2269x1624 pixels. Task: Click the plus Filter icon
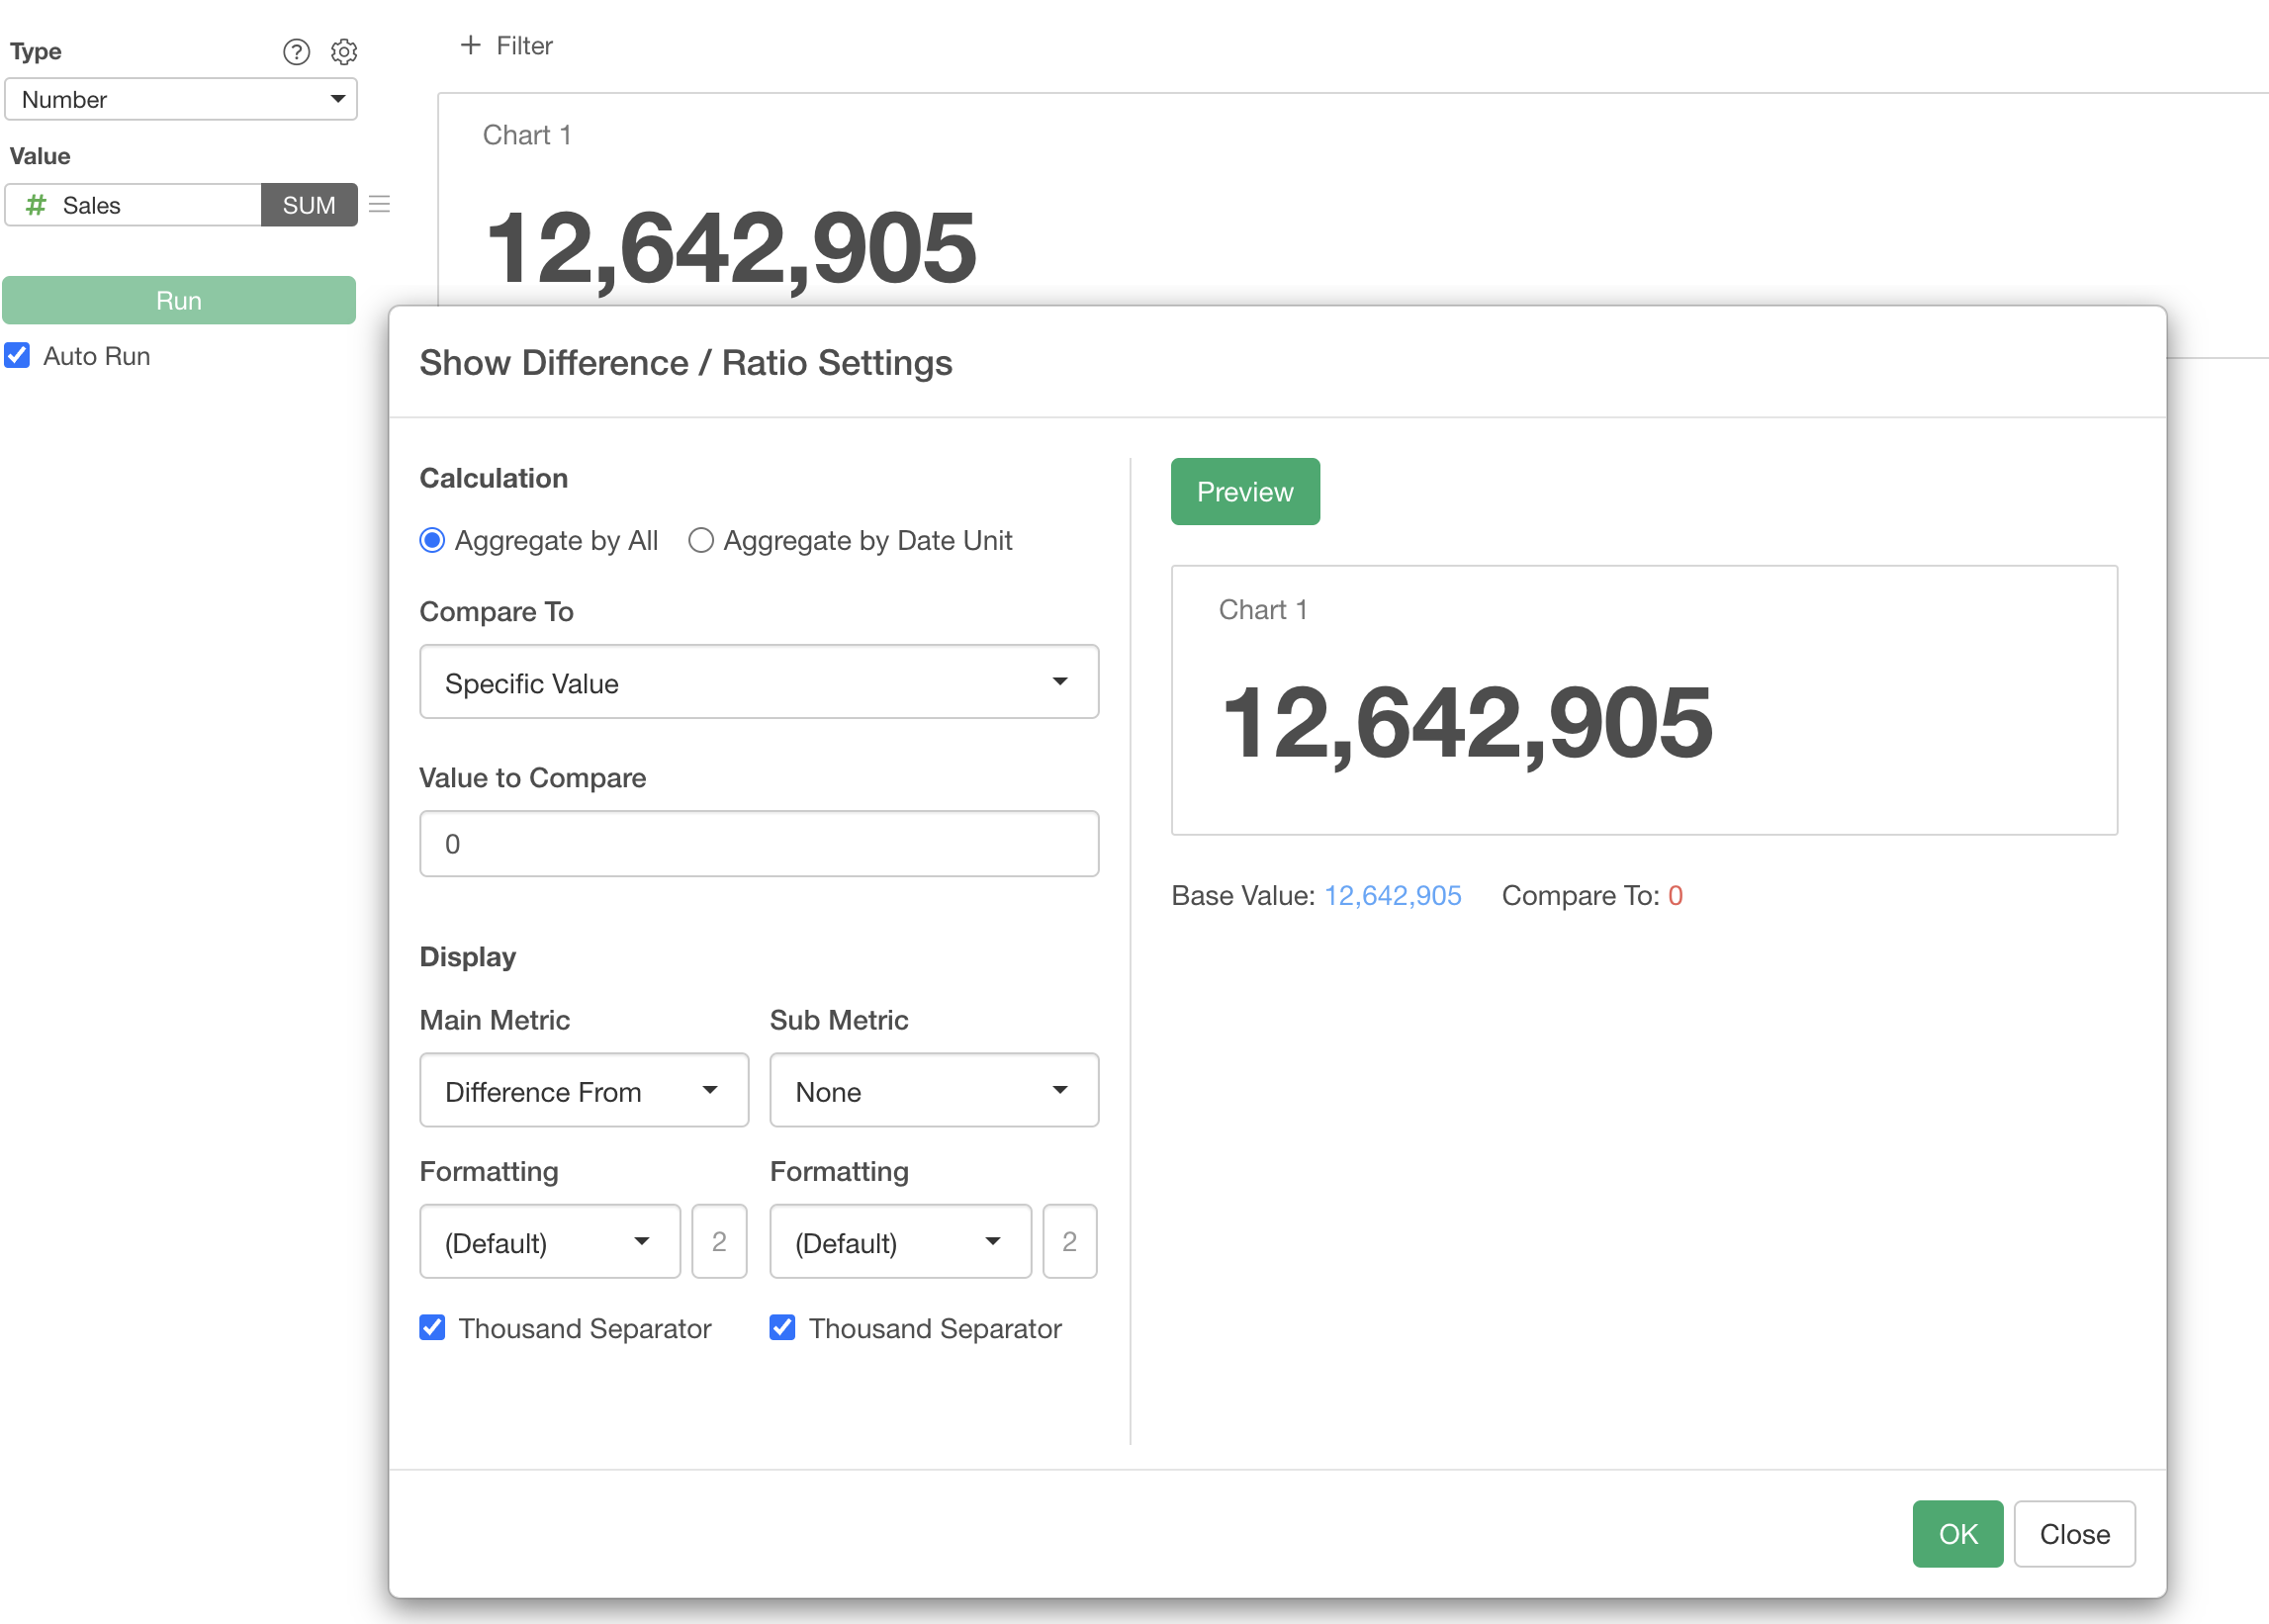(x=470, y=45)
